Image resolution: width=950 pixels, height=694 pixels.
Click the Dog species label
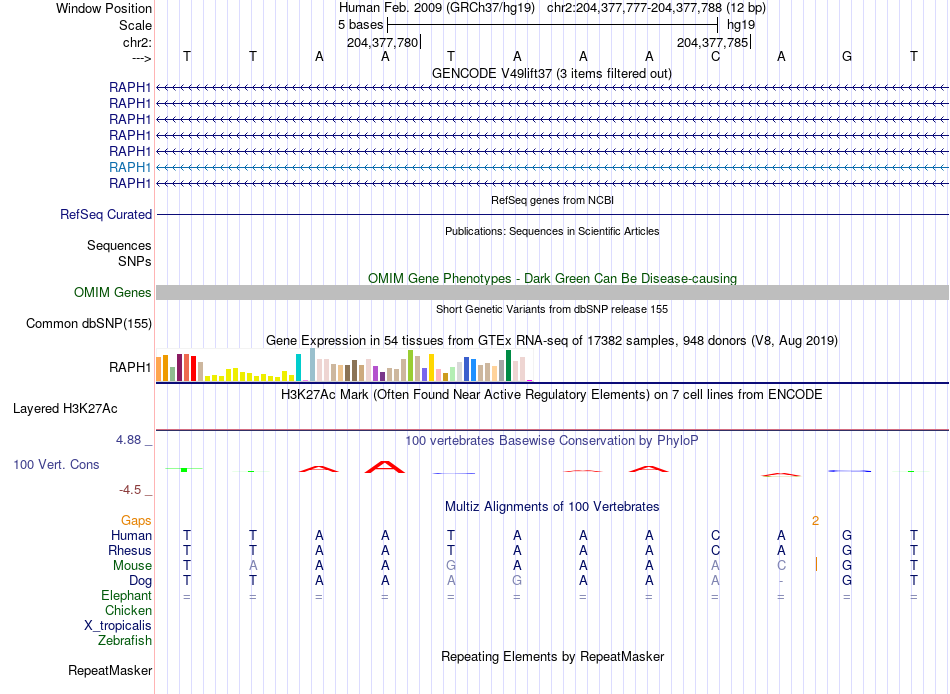(x=140, y=581)
